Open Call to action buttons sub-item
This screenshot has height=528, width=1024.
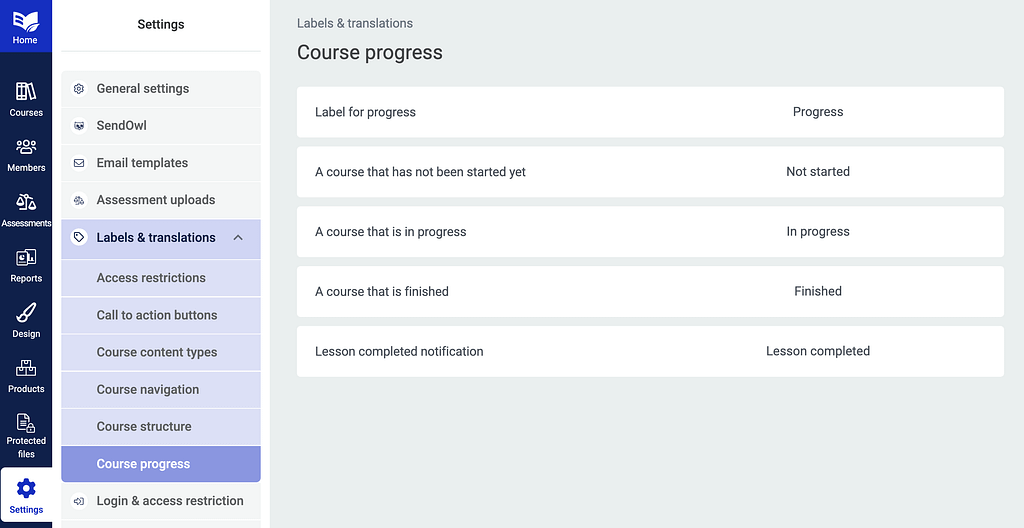point(161,315)
